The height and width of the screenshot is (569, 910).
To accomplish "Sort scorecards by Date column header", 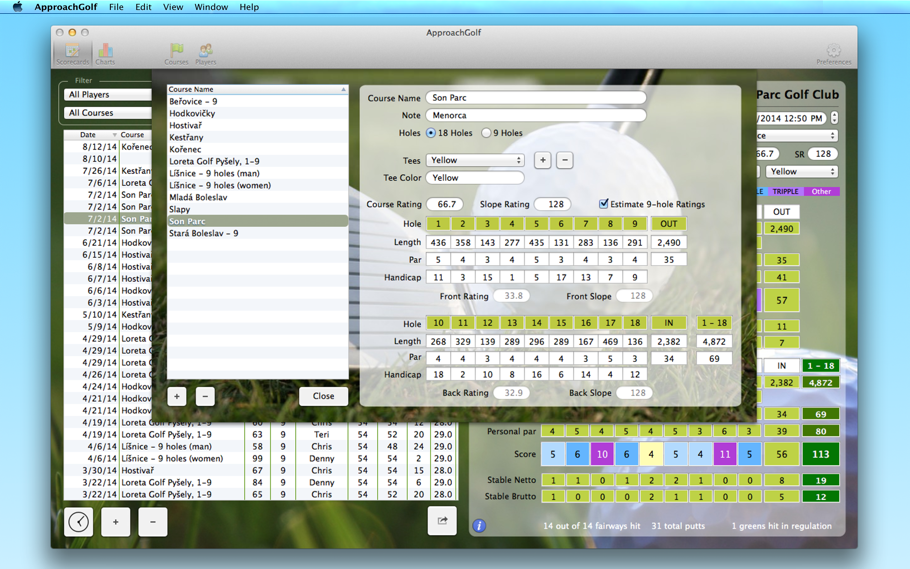I will click(x=91, y=135).
